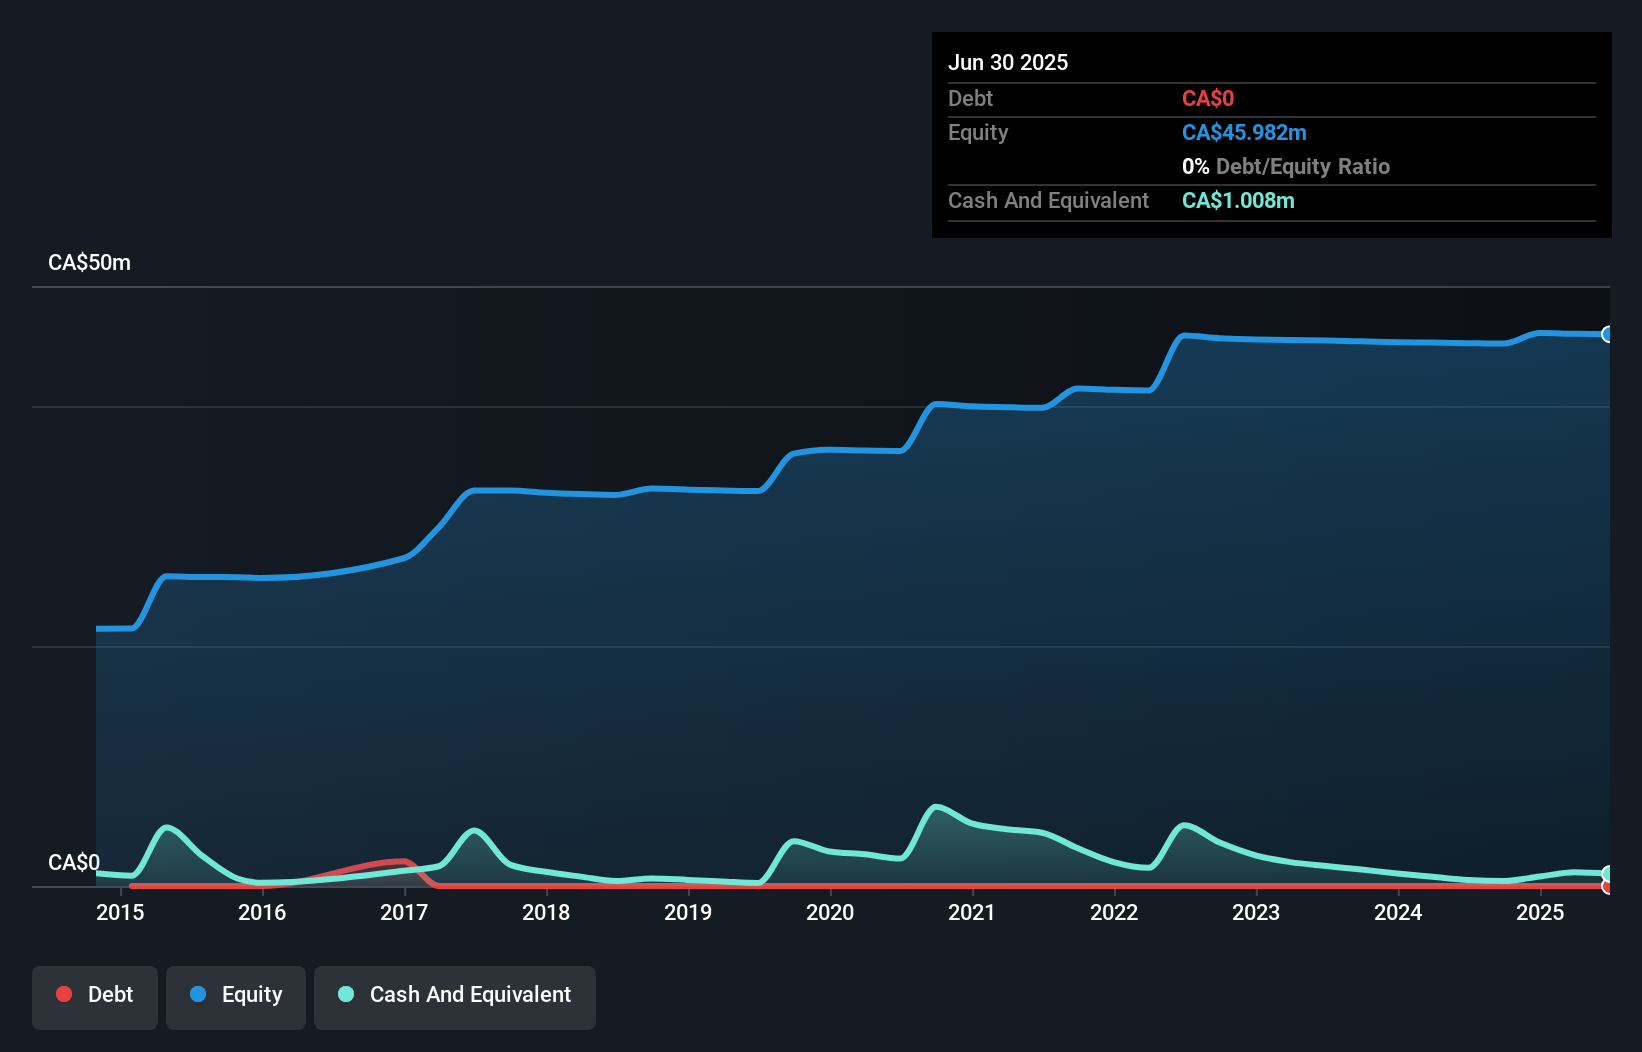Click the blue Equity legend dot
Image resolution: width=1642 pixels, height=1052 pixels.
click(198, 994)
